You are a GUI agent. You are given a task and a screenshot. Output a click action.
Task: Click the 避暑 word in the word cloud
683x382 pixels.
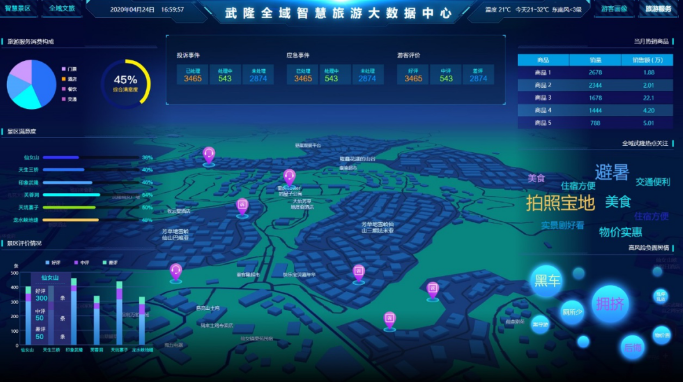pyautogui.click(x=612, y=172)
